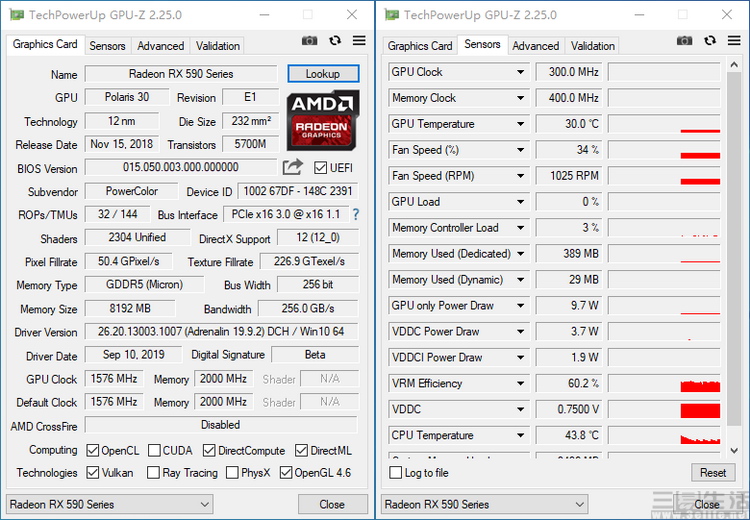This screenshot has width=750, height=520.
Task: Open the GPU Clock sensor dropdown arrow
Action: click(520, 72)
